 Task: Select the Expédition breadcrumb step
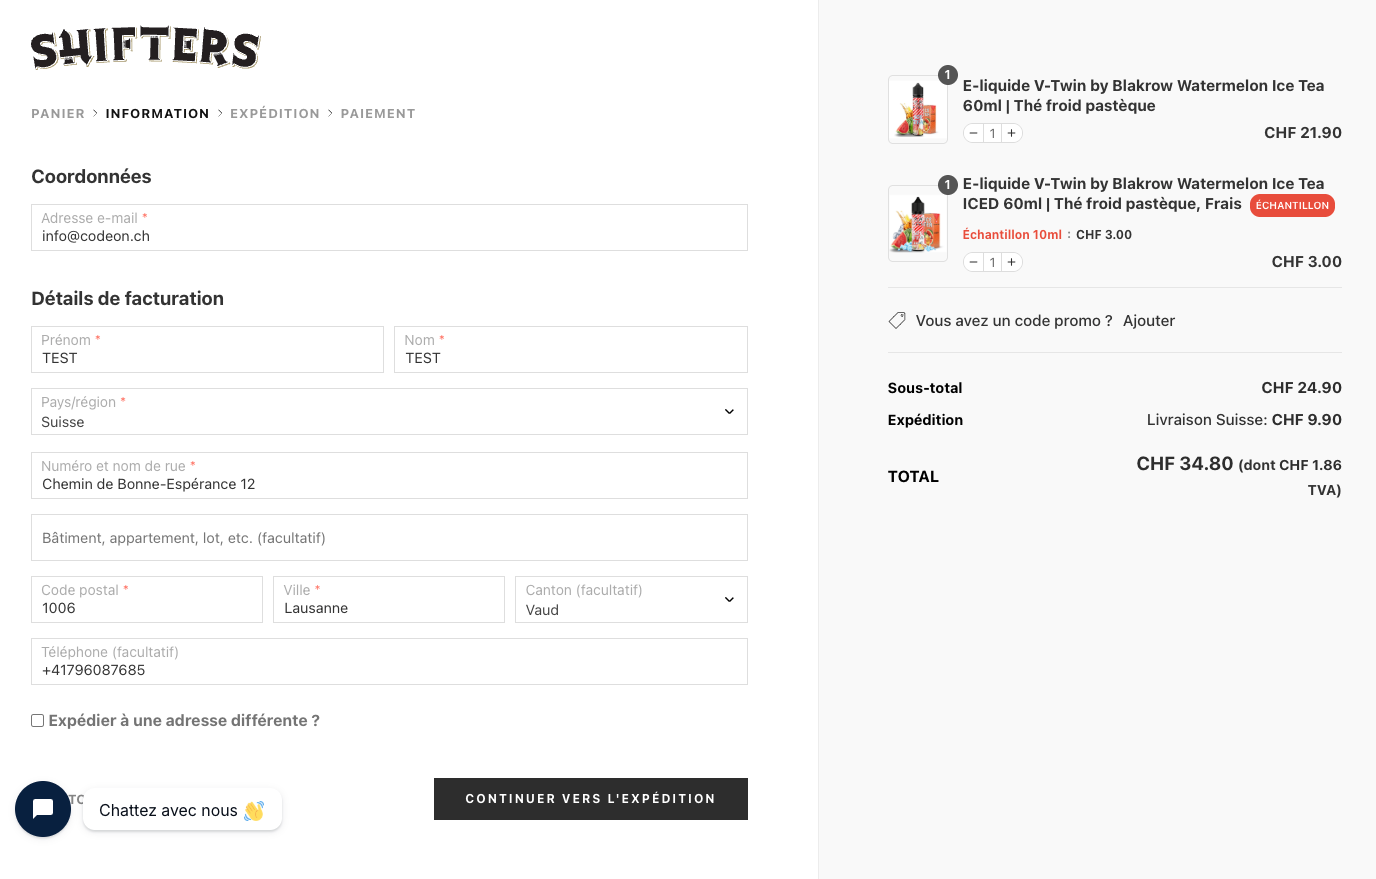[275, 114]
